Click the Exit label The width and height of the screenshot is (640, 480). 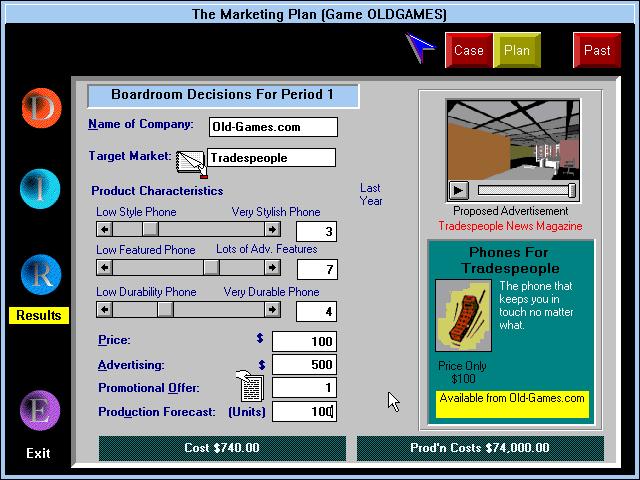point(38,453)
